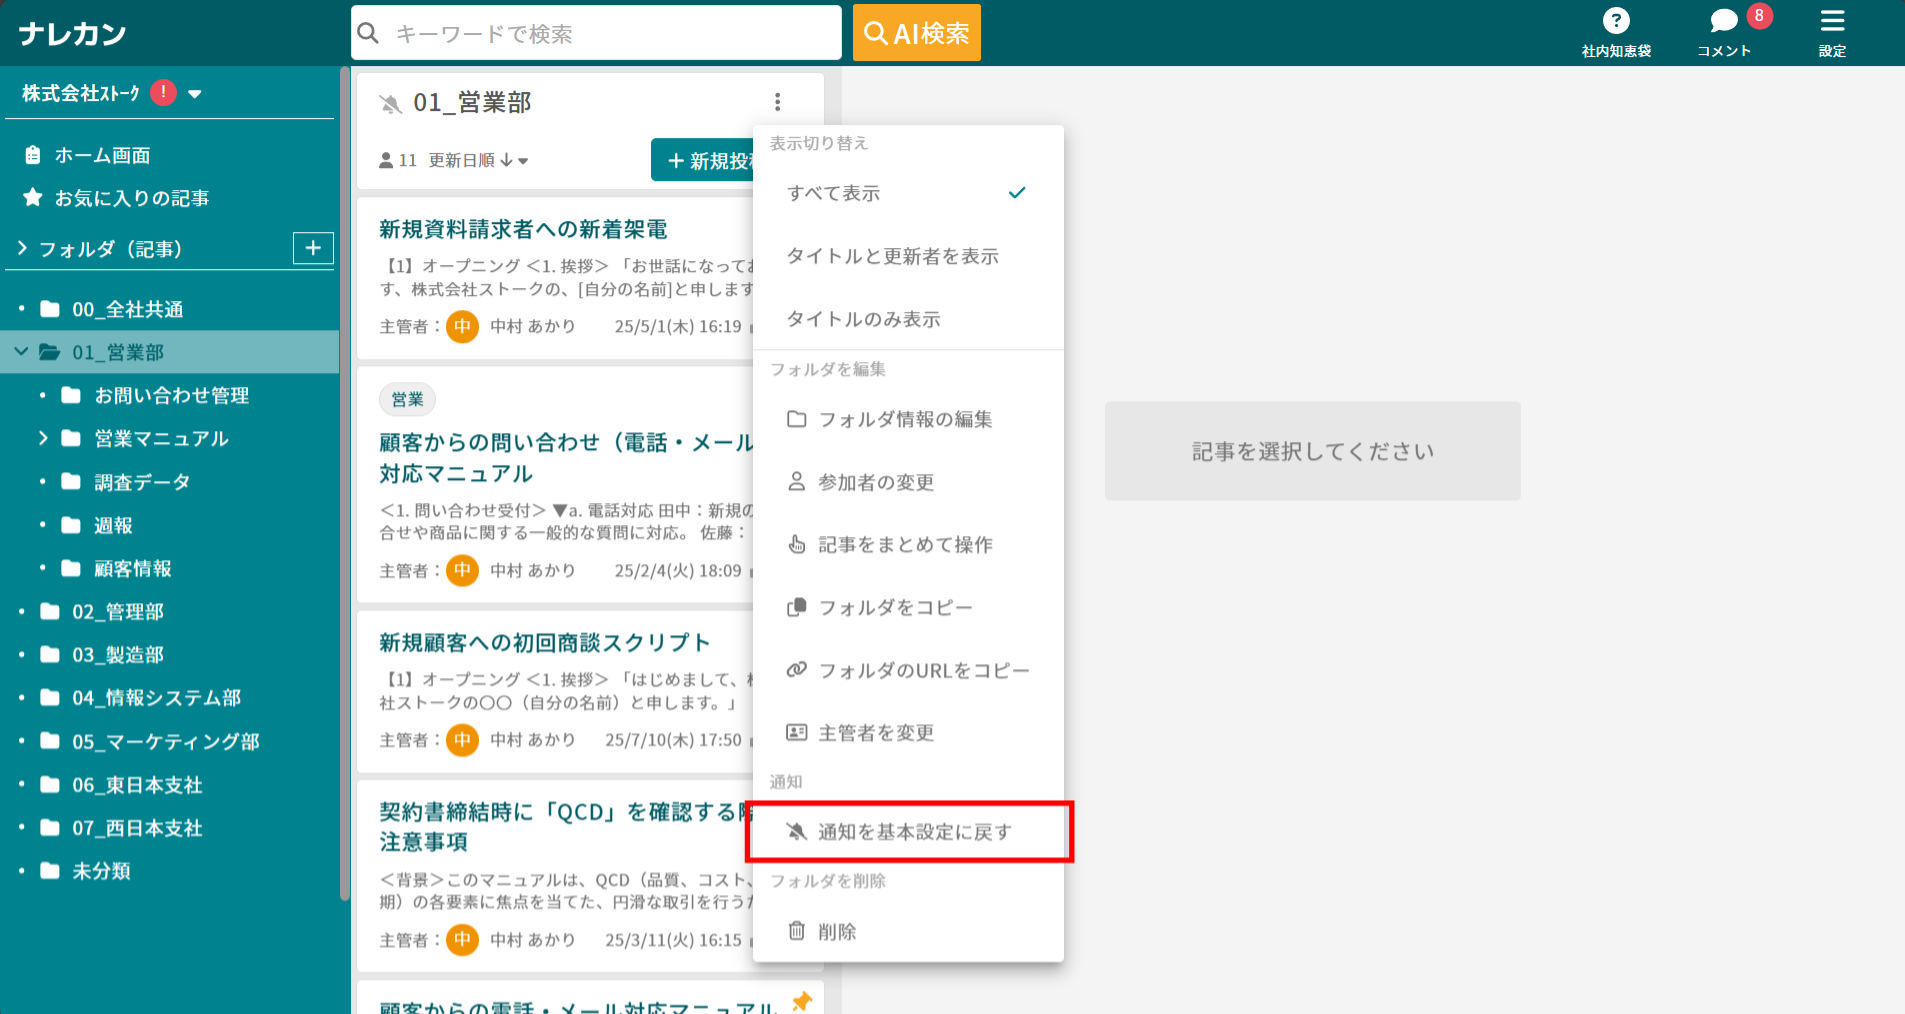
Task: Switch to タイトルのみ表示 view
Action: click(866, 319)
